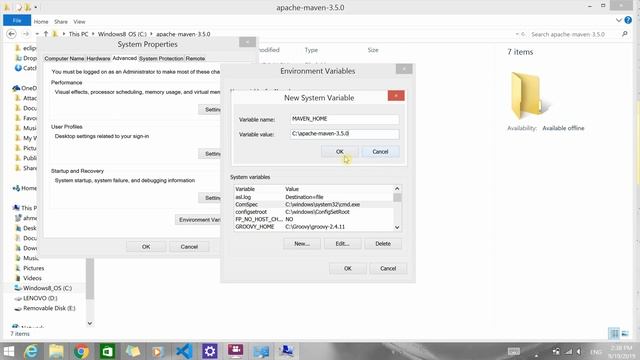The image size is (640, 360).
Task: Select Windows8_OS (C:) in navigation pane
Action: [47, 288]
